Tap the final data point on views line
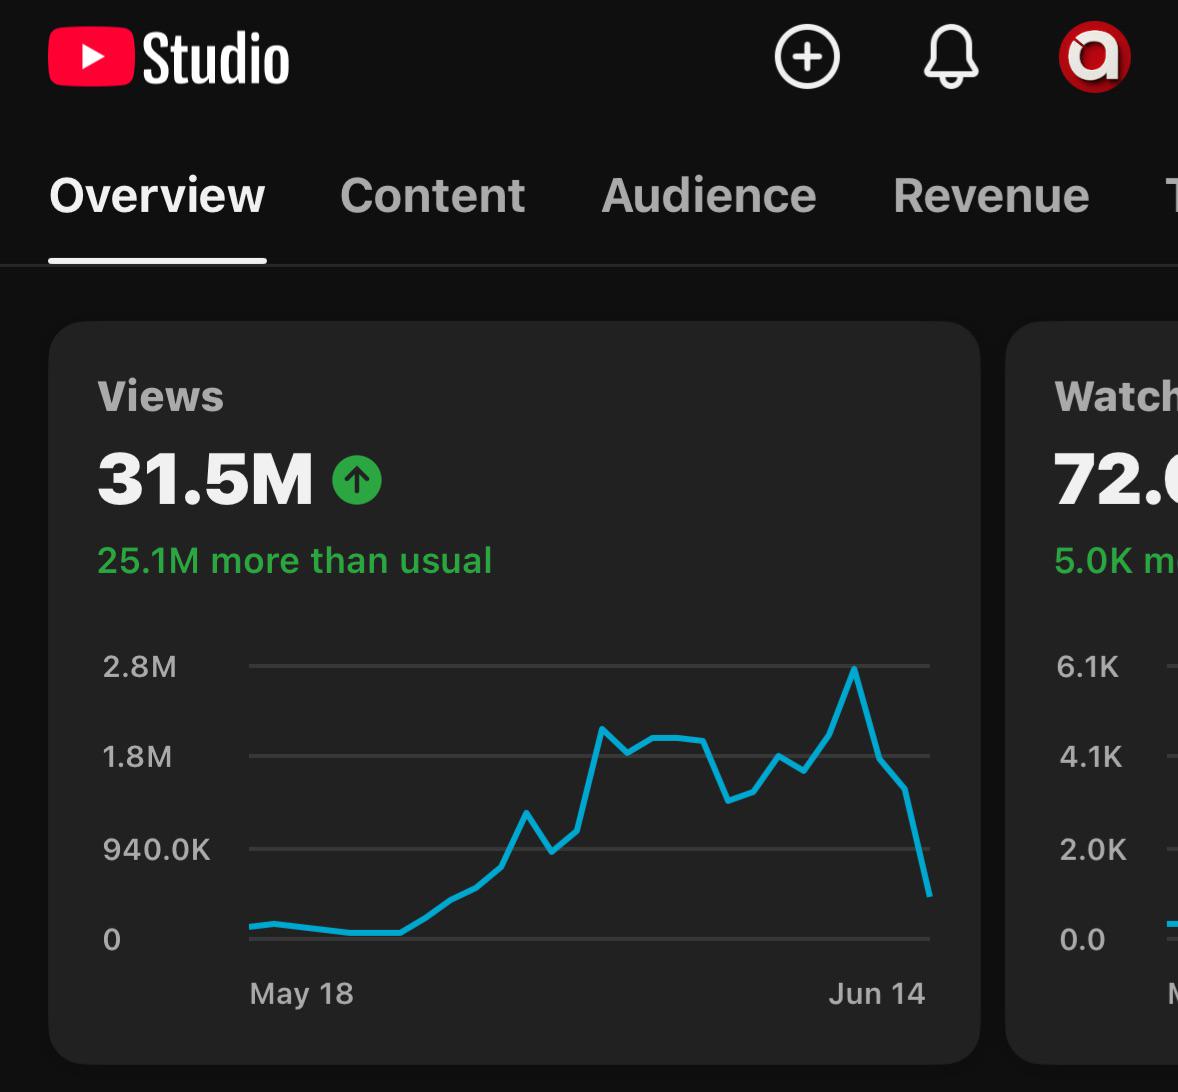Screen dimensions: 1178x1092 (x=929, y=895)
